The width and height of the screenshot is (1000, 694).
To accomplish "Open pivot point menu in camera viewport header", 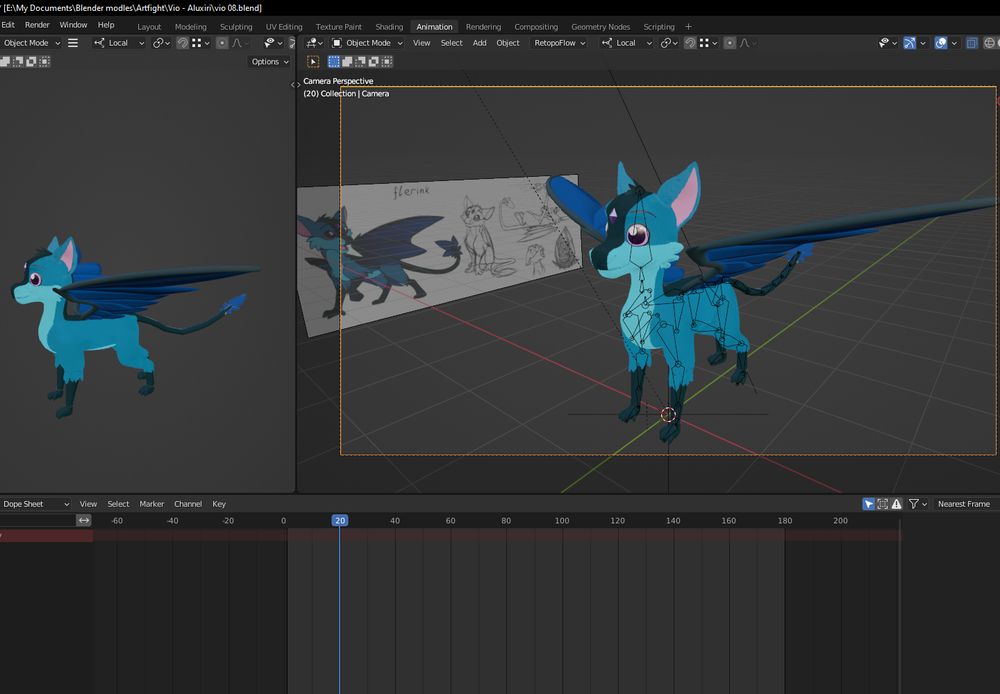I will coord(669,43).
